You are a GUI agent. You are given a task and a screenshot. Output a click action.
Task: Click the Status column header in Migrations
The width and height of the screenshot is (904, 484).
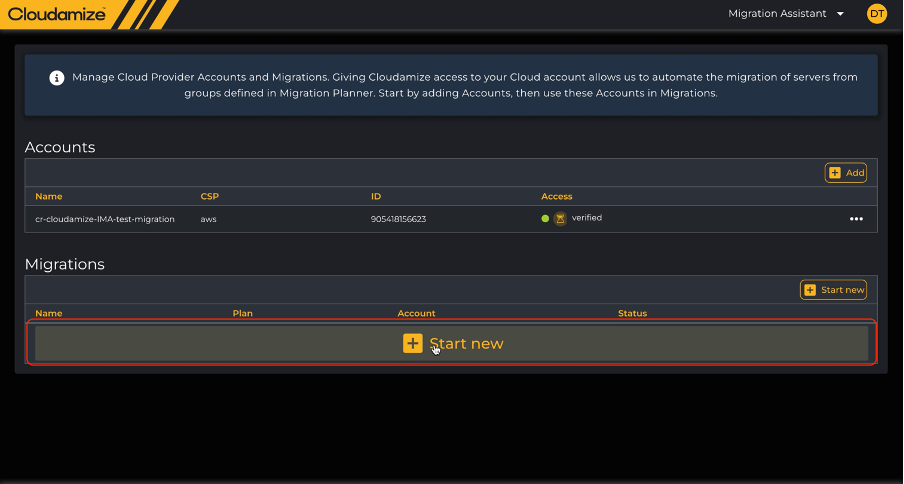[632, 313]
